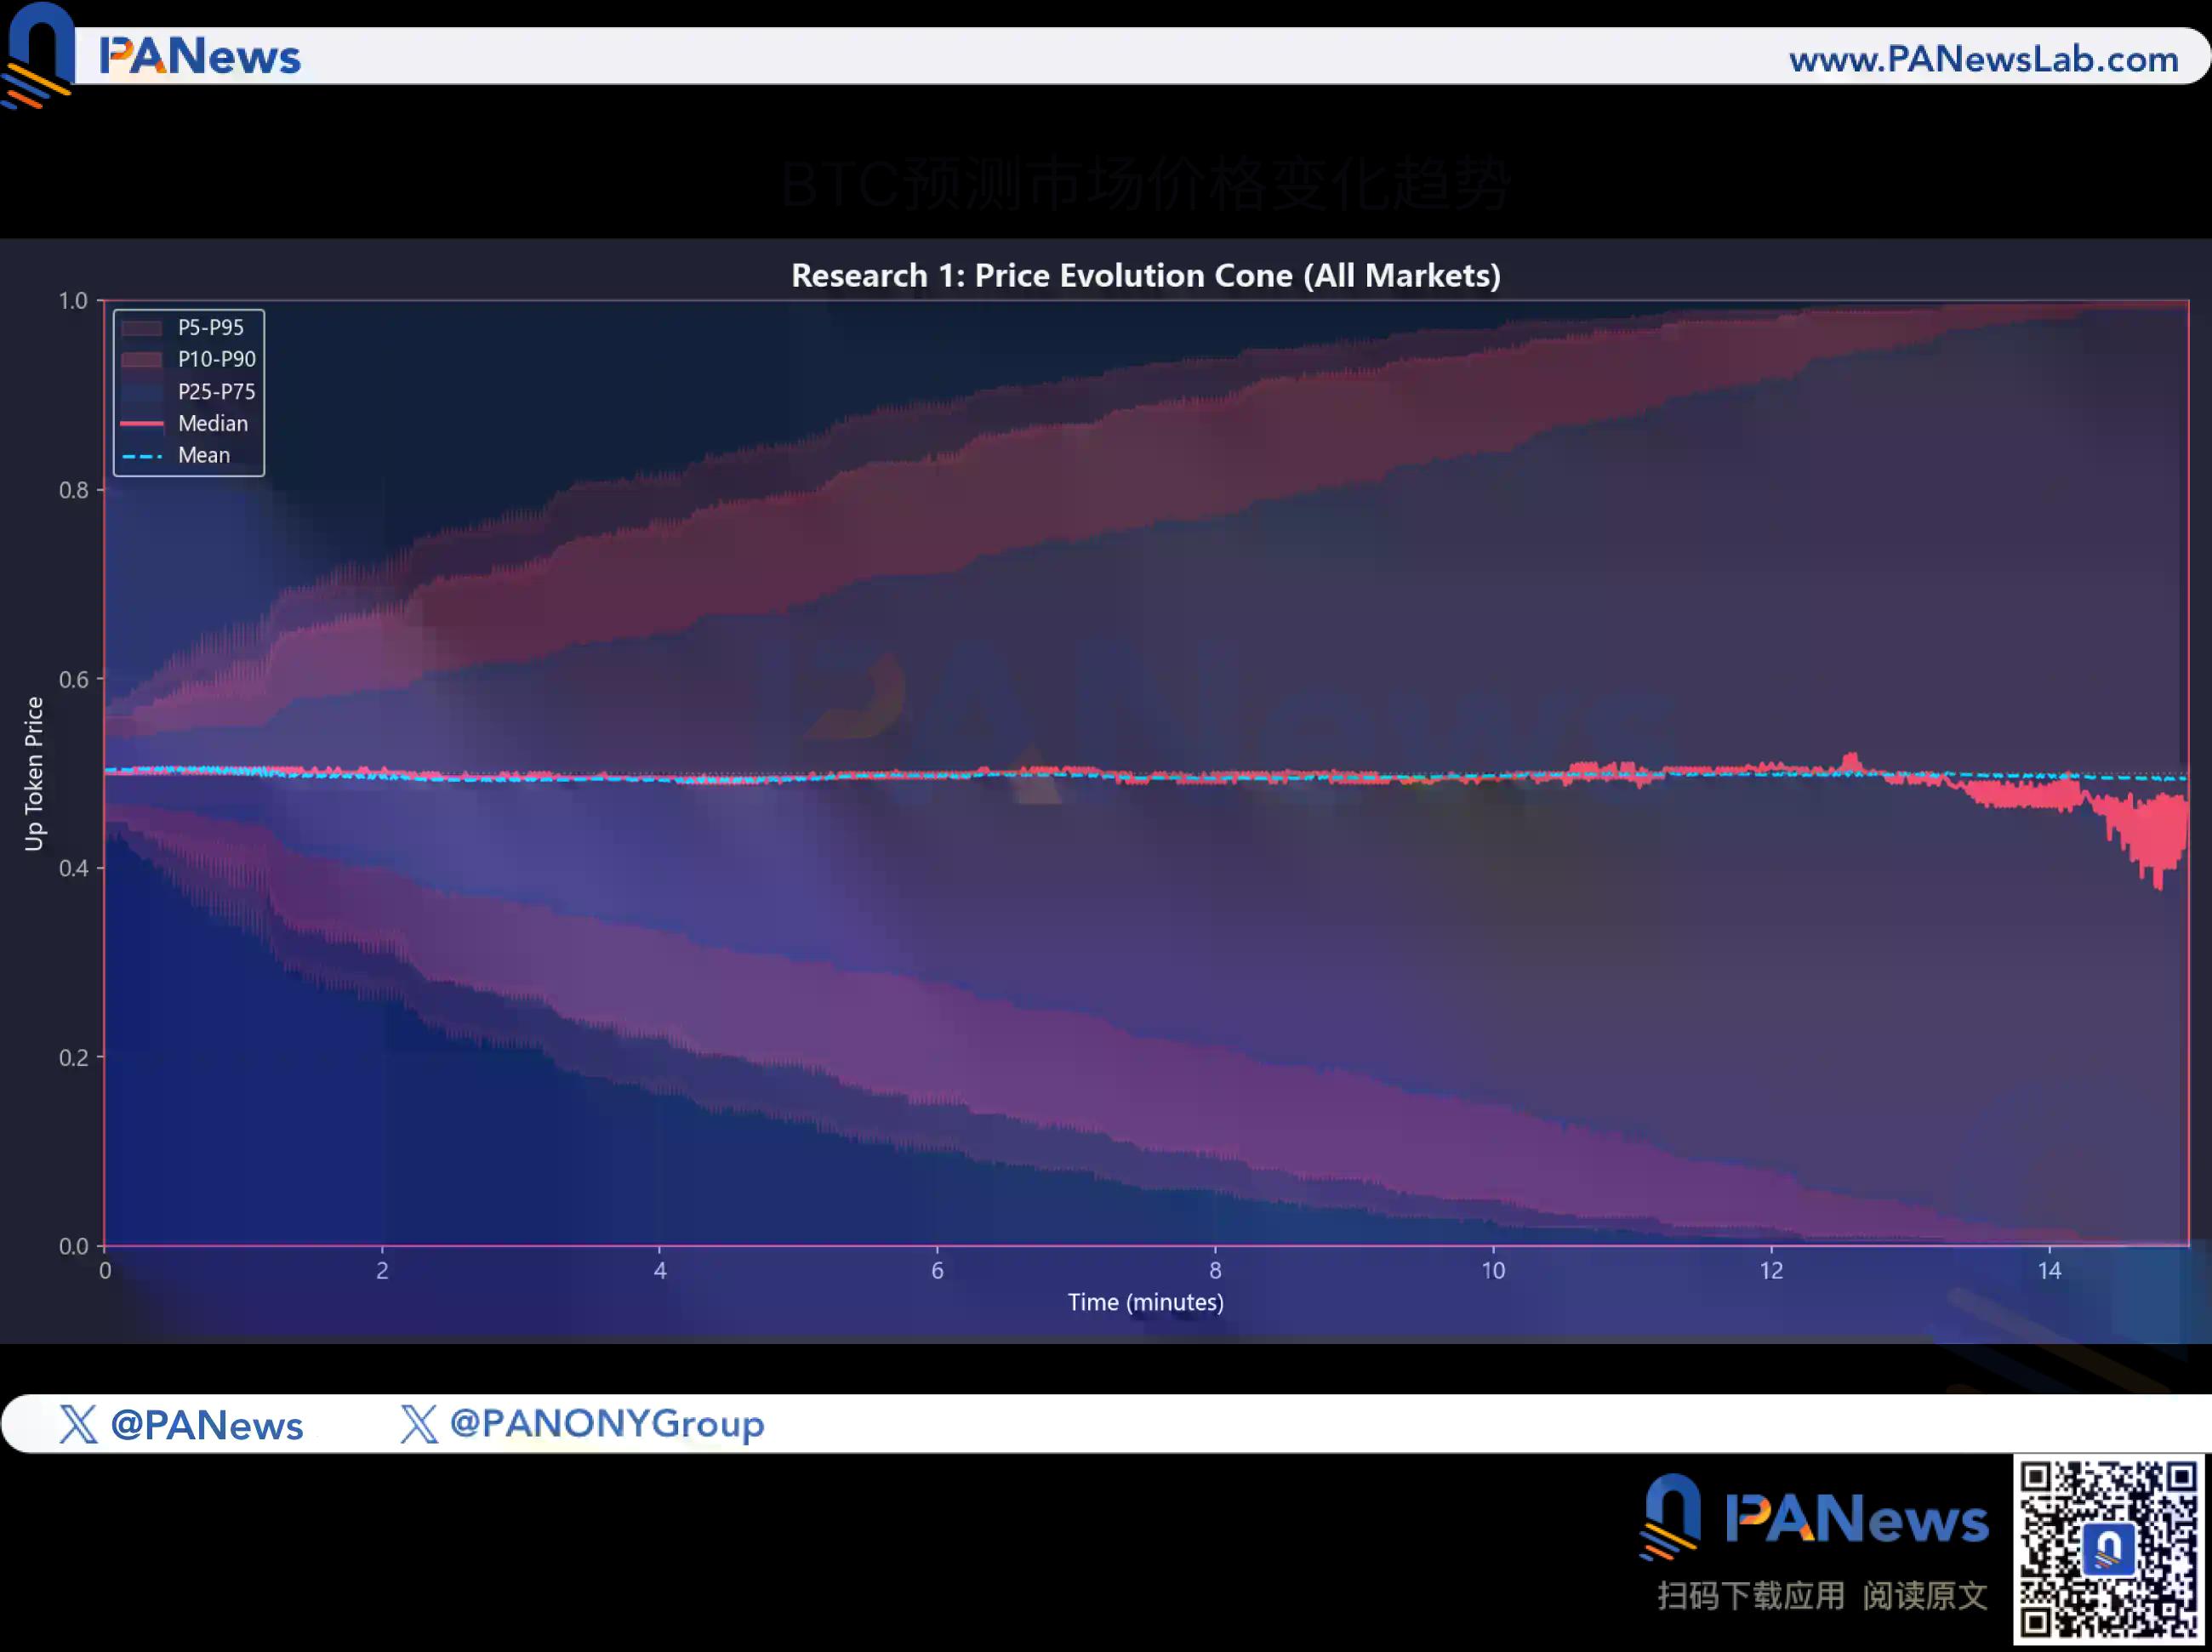This screenshot has width=2212, height=1652.
Task: Click the P10-P90 legend swatch
Action: 141,360
